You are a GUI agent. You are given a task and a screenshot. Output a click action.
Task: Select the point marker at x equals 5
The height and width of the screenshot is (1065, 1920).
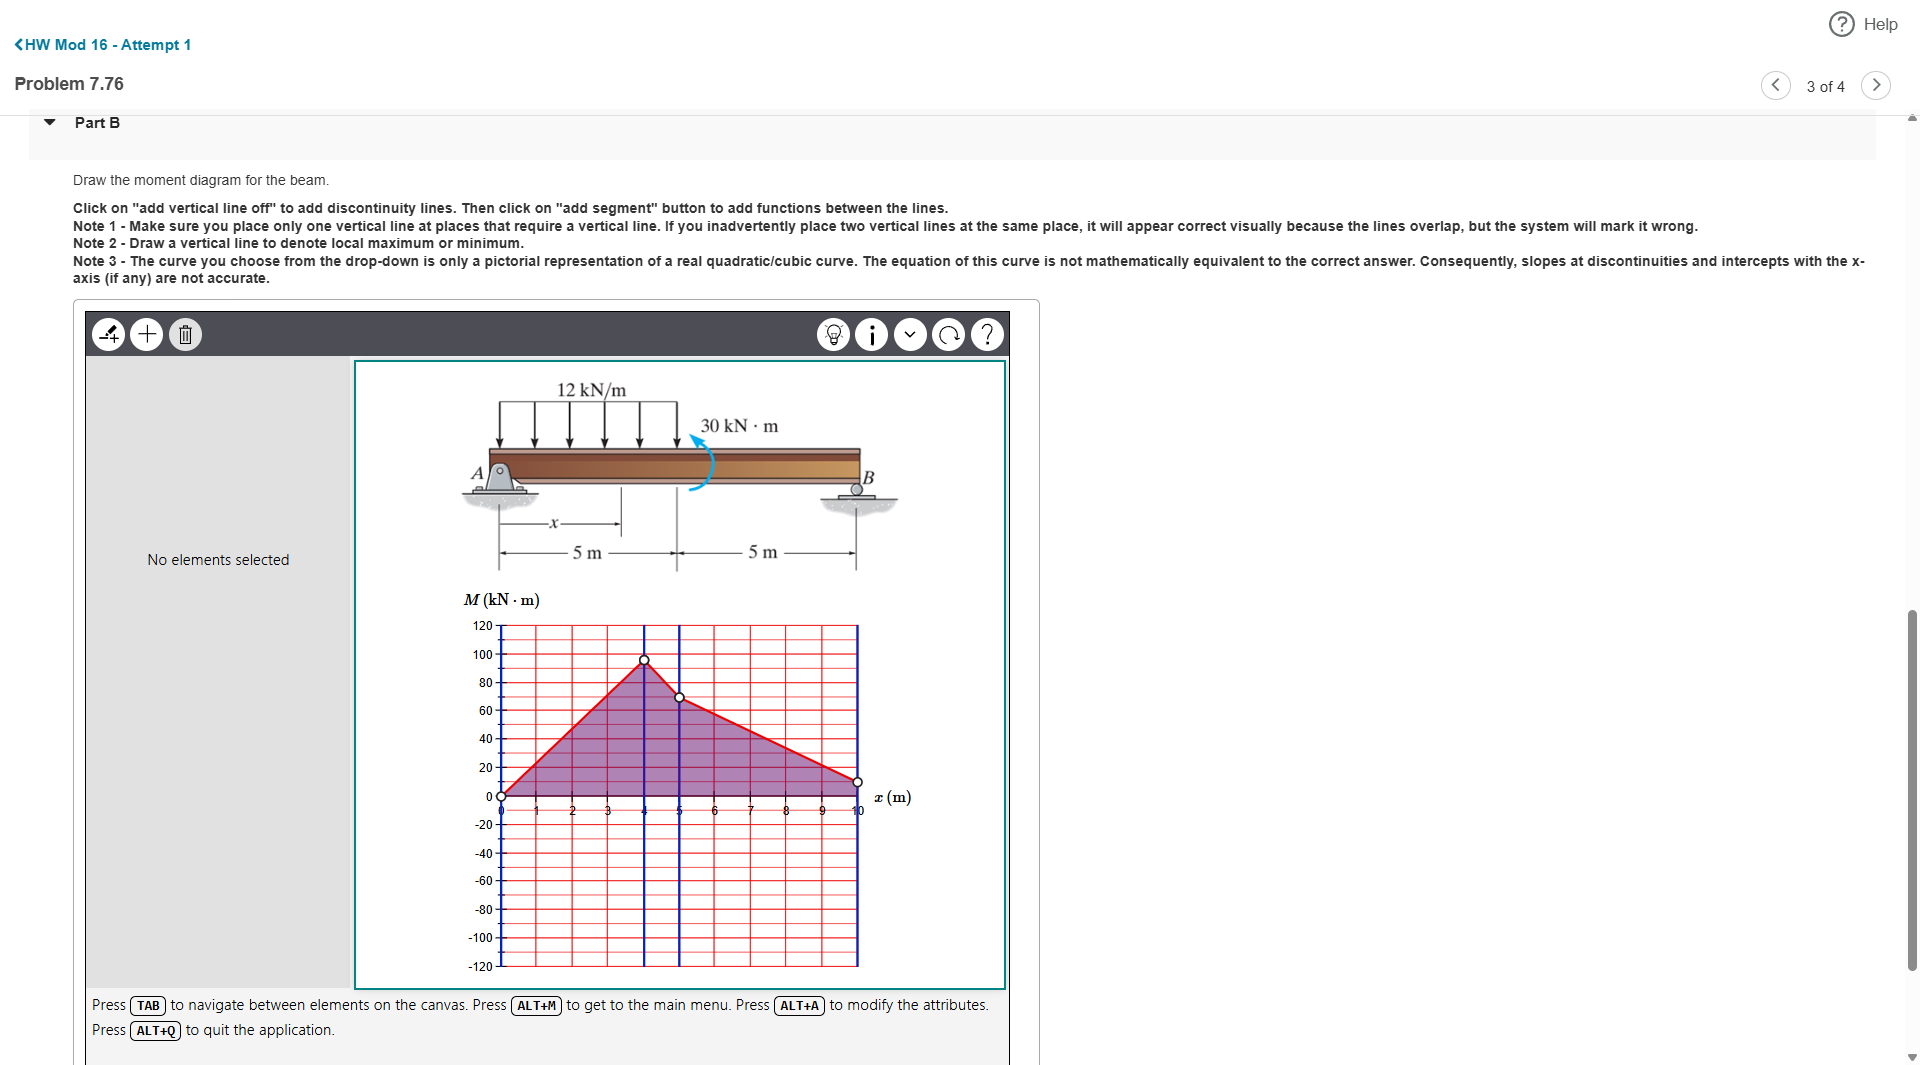pos(679,697)
